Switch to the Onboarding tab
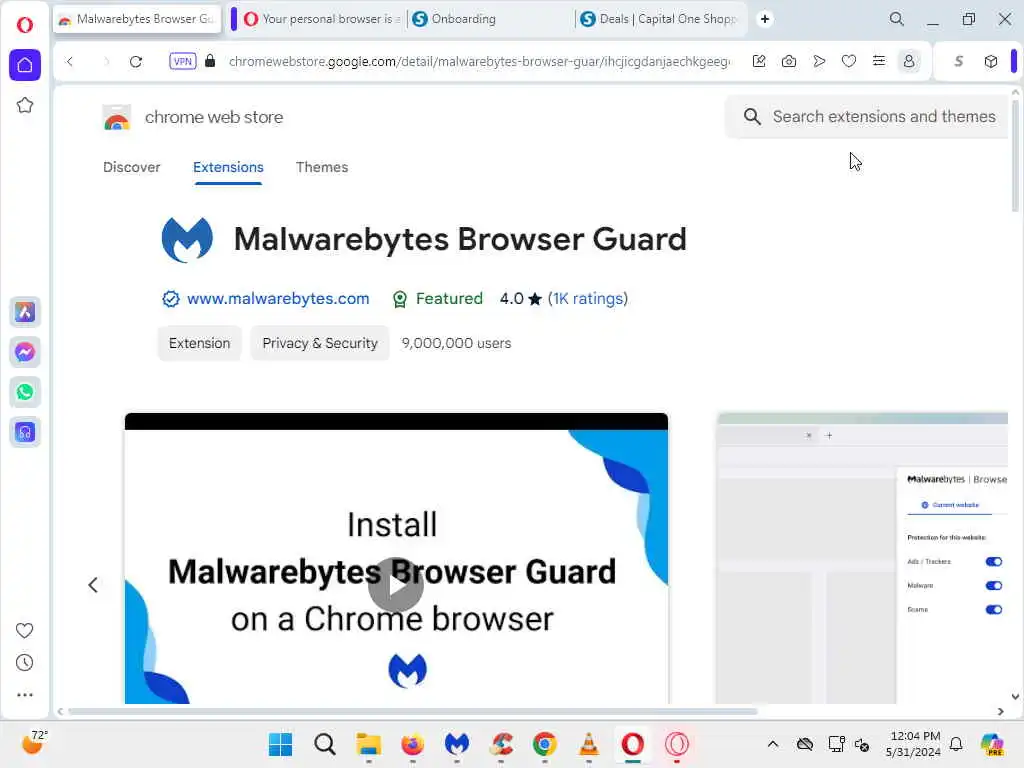The width and height of the screenshot is (1024, 768). click(x=491, y=19)
